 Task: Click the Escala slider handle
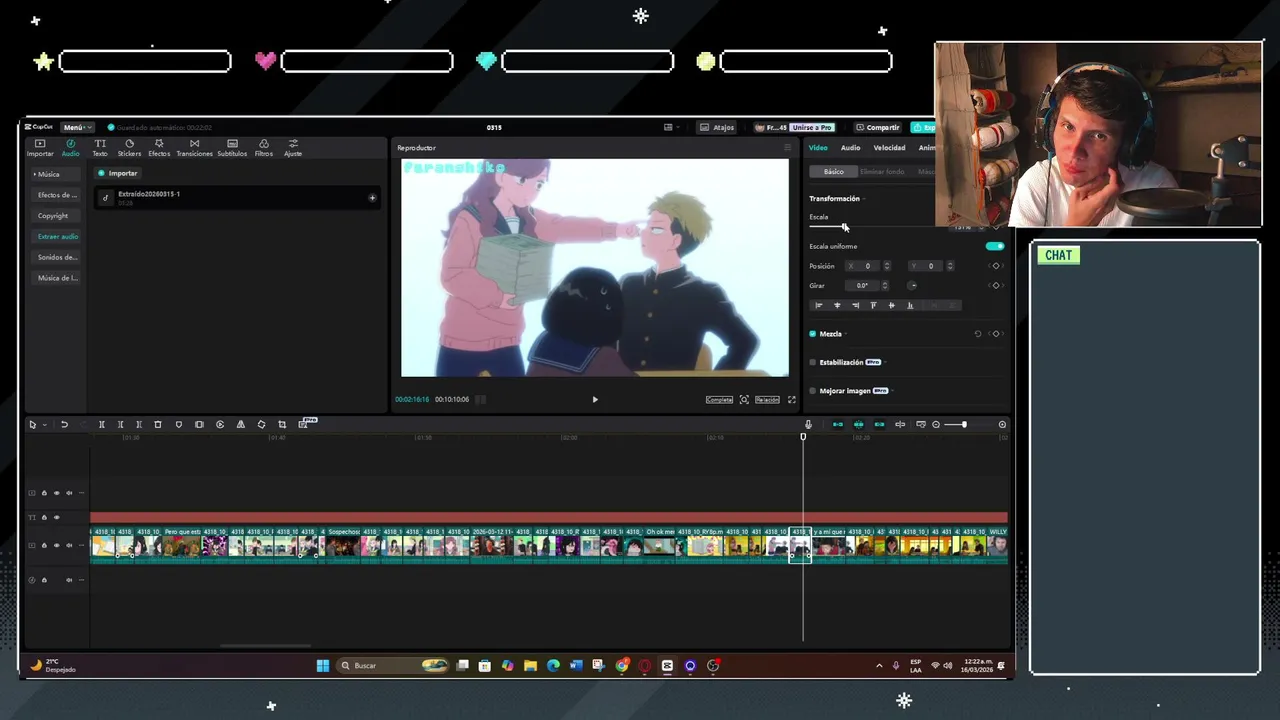(x=845, y=227)
